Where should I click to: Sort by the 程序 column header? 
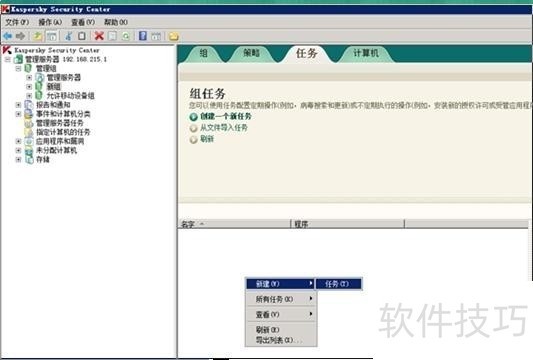(x=347, y=224)
